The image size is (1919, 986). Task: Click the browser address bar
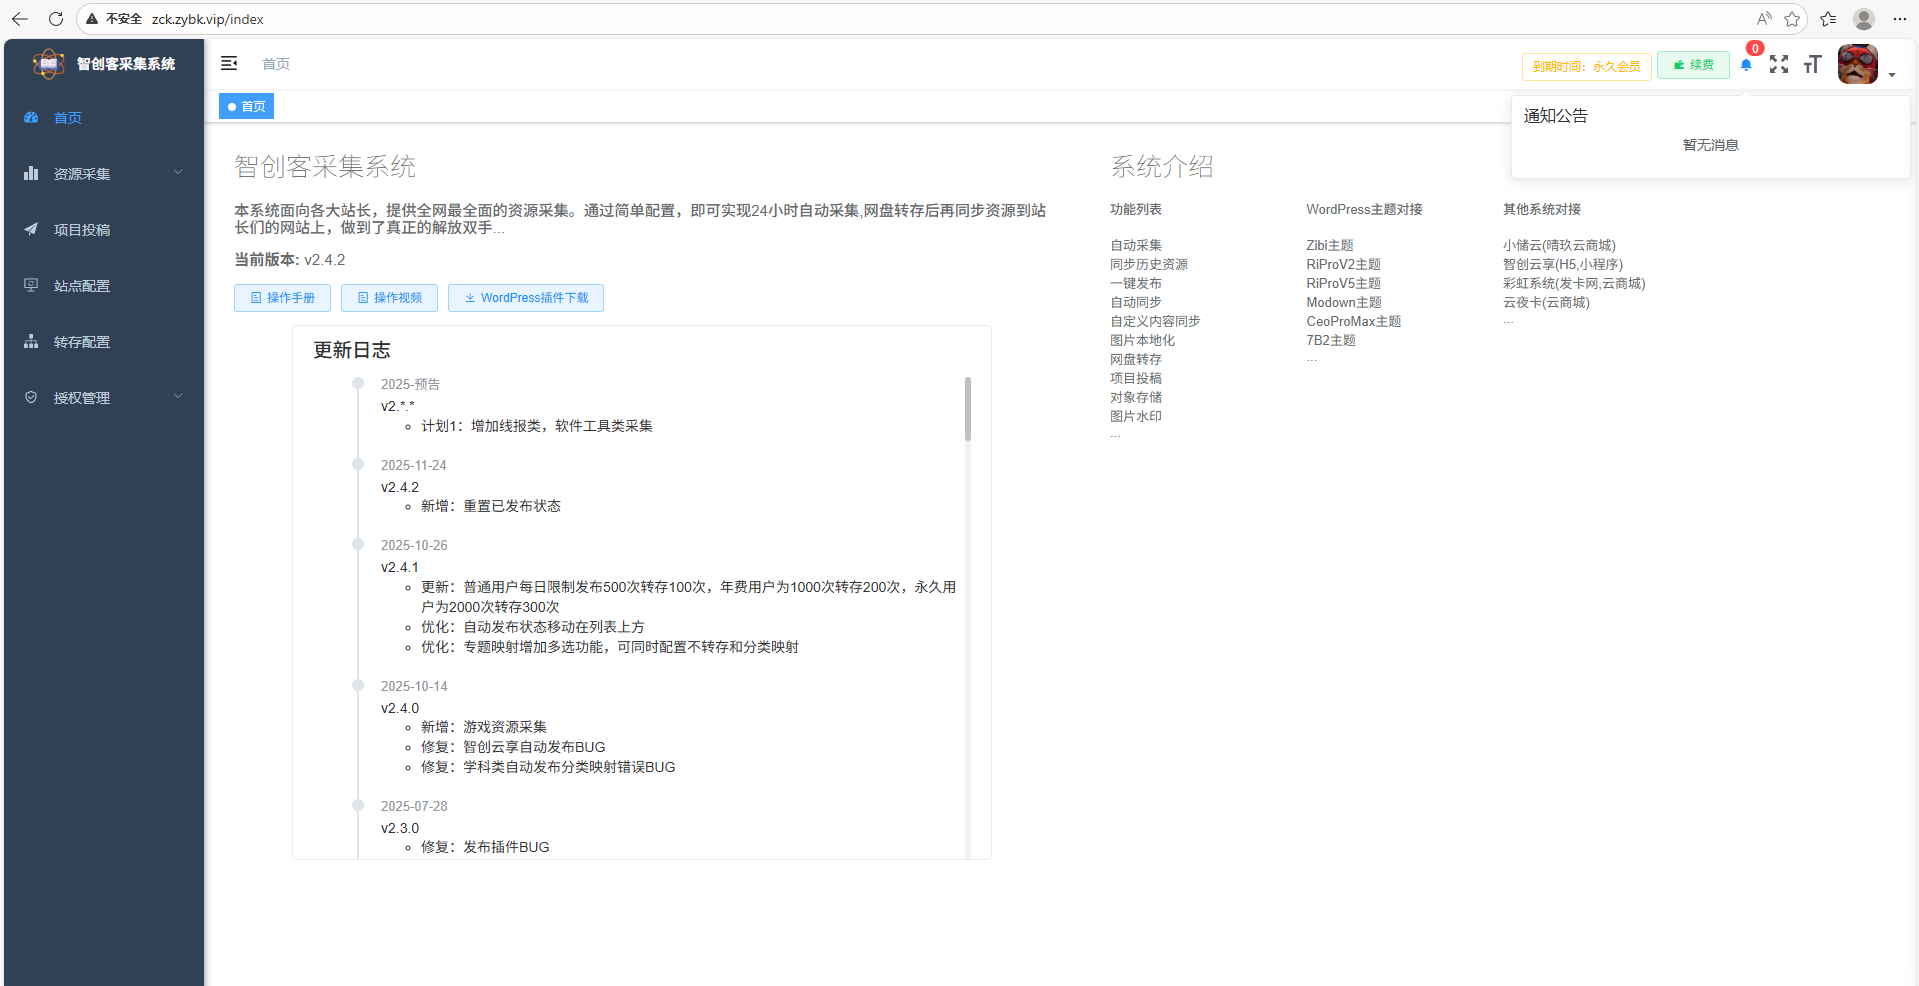[x=207, y=19]
